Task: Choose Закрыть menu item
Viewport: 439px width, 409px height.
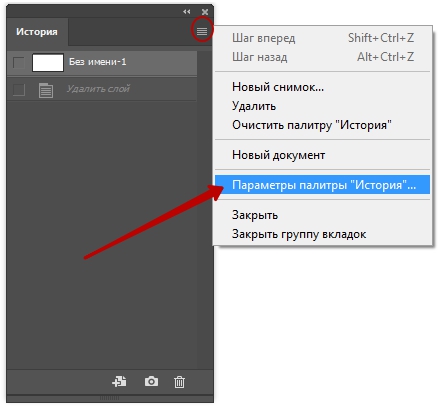Action: 322,215
